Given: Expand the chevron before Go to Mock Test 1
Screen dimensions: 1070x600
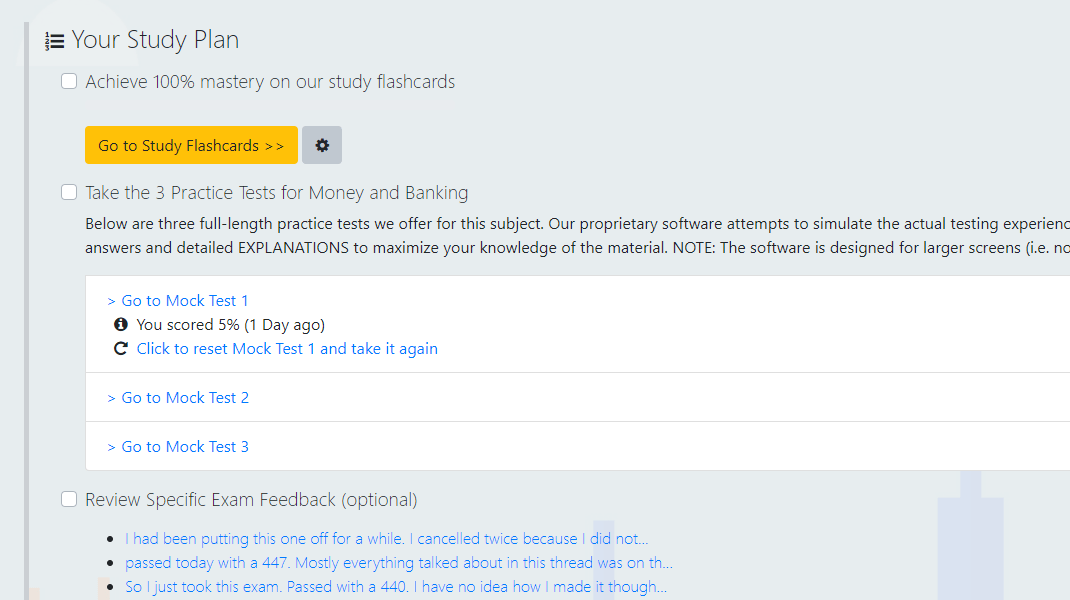Looking at the screenshot, I should point(111,300).
